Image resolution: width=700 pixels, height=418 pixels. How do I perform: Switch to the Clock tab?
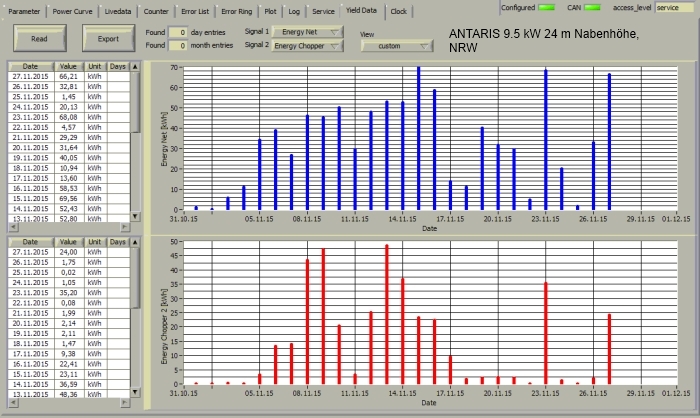(398, 11)
